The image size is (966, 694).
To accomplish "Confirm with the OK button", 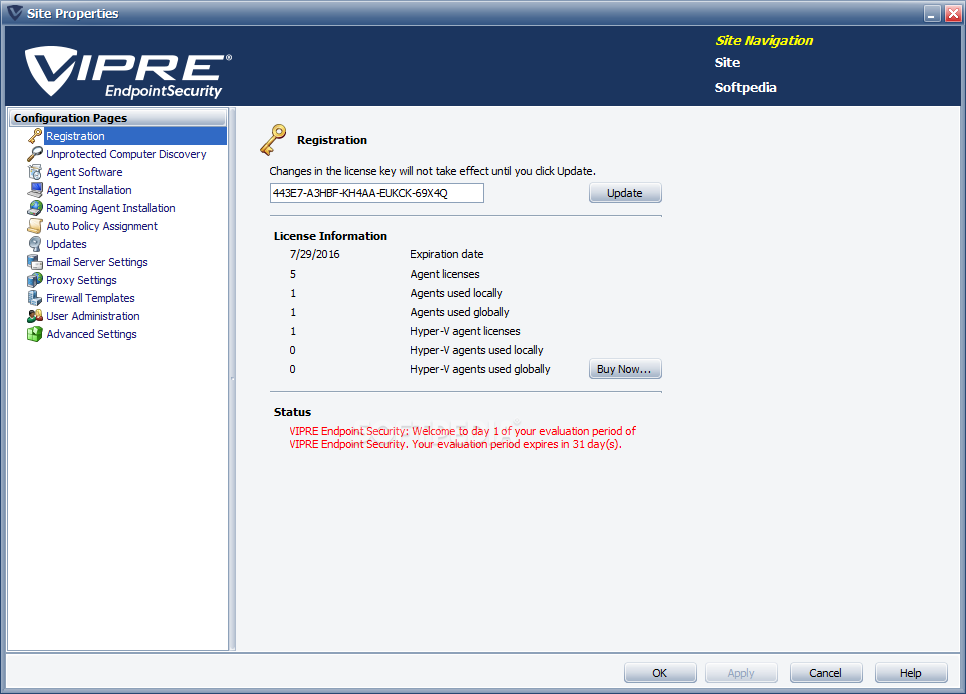I will pos(660,672).
